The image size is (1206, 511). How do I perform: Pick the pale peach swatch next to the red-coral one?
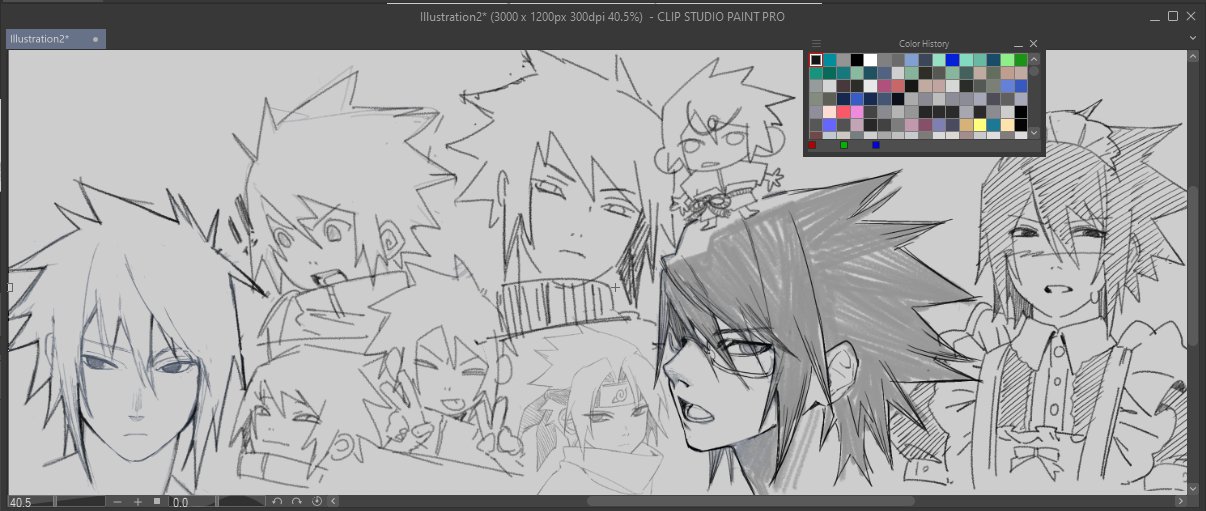[x=829, y=112]
